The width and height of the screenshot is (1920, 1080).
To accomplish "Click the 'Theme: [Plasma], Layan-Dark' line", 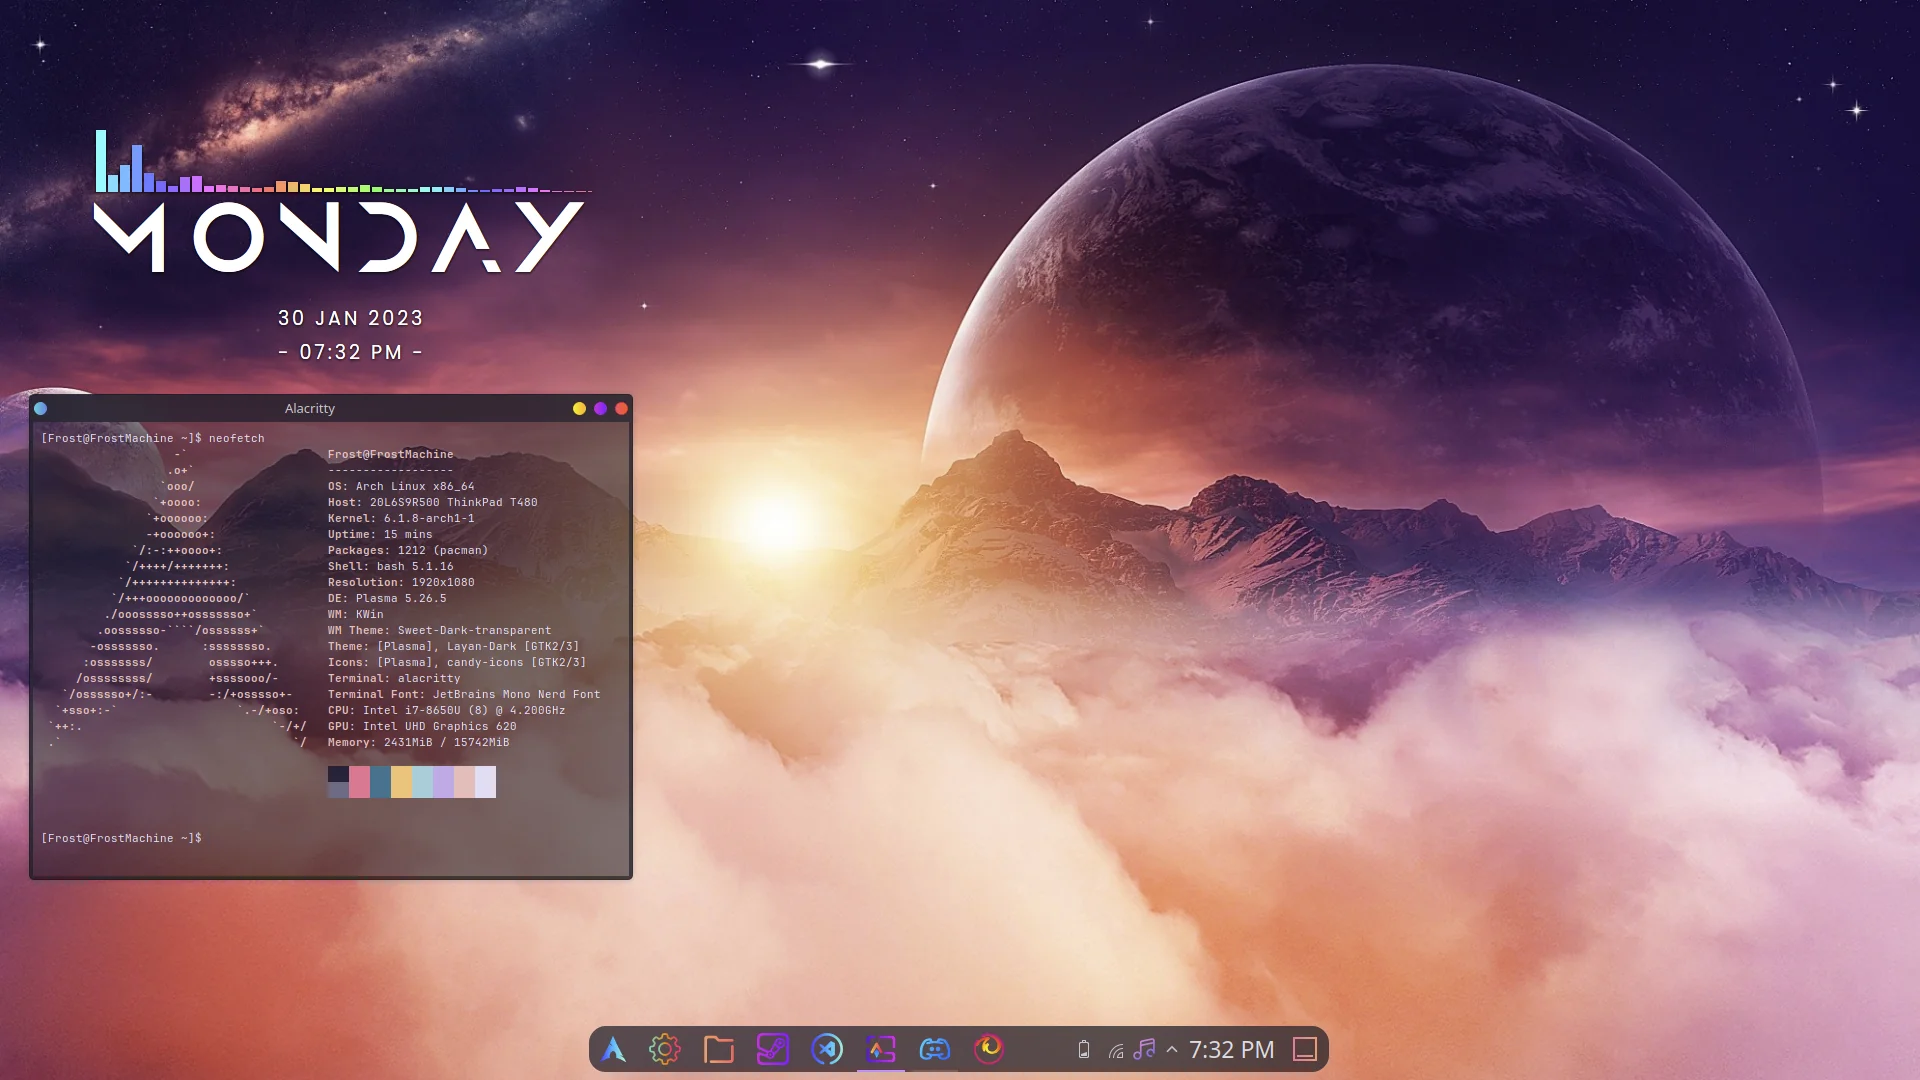I will click(x=454, y=646).
